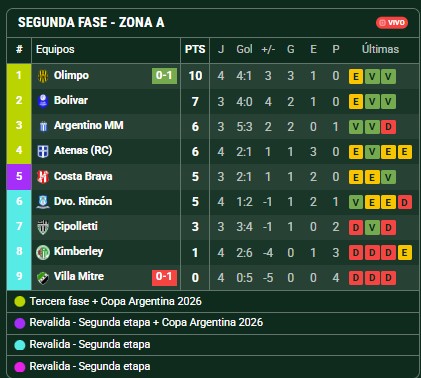Sort standings by the PTS column header
Screen dimensions: 421x378
(195, 49)
